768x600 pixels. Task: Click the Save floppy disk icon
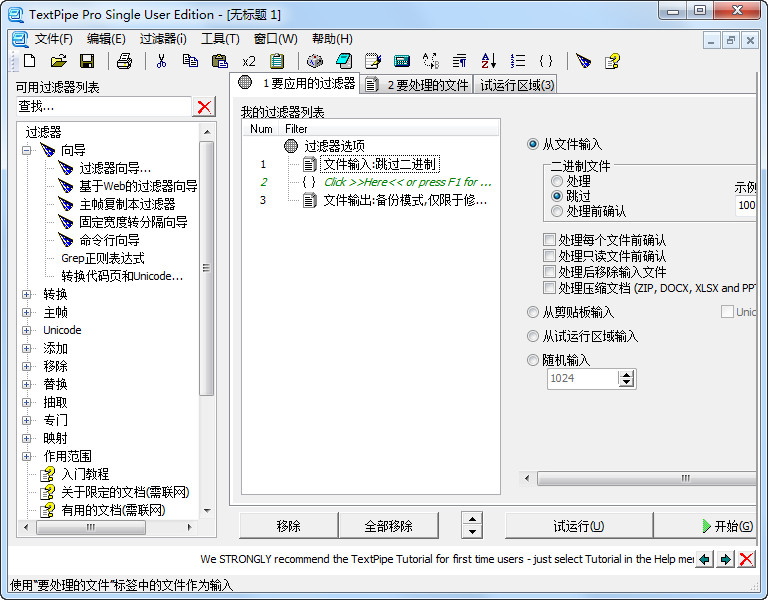coord(87,61)
